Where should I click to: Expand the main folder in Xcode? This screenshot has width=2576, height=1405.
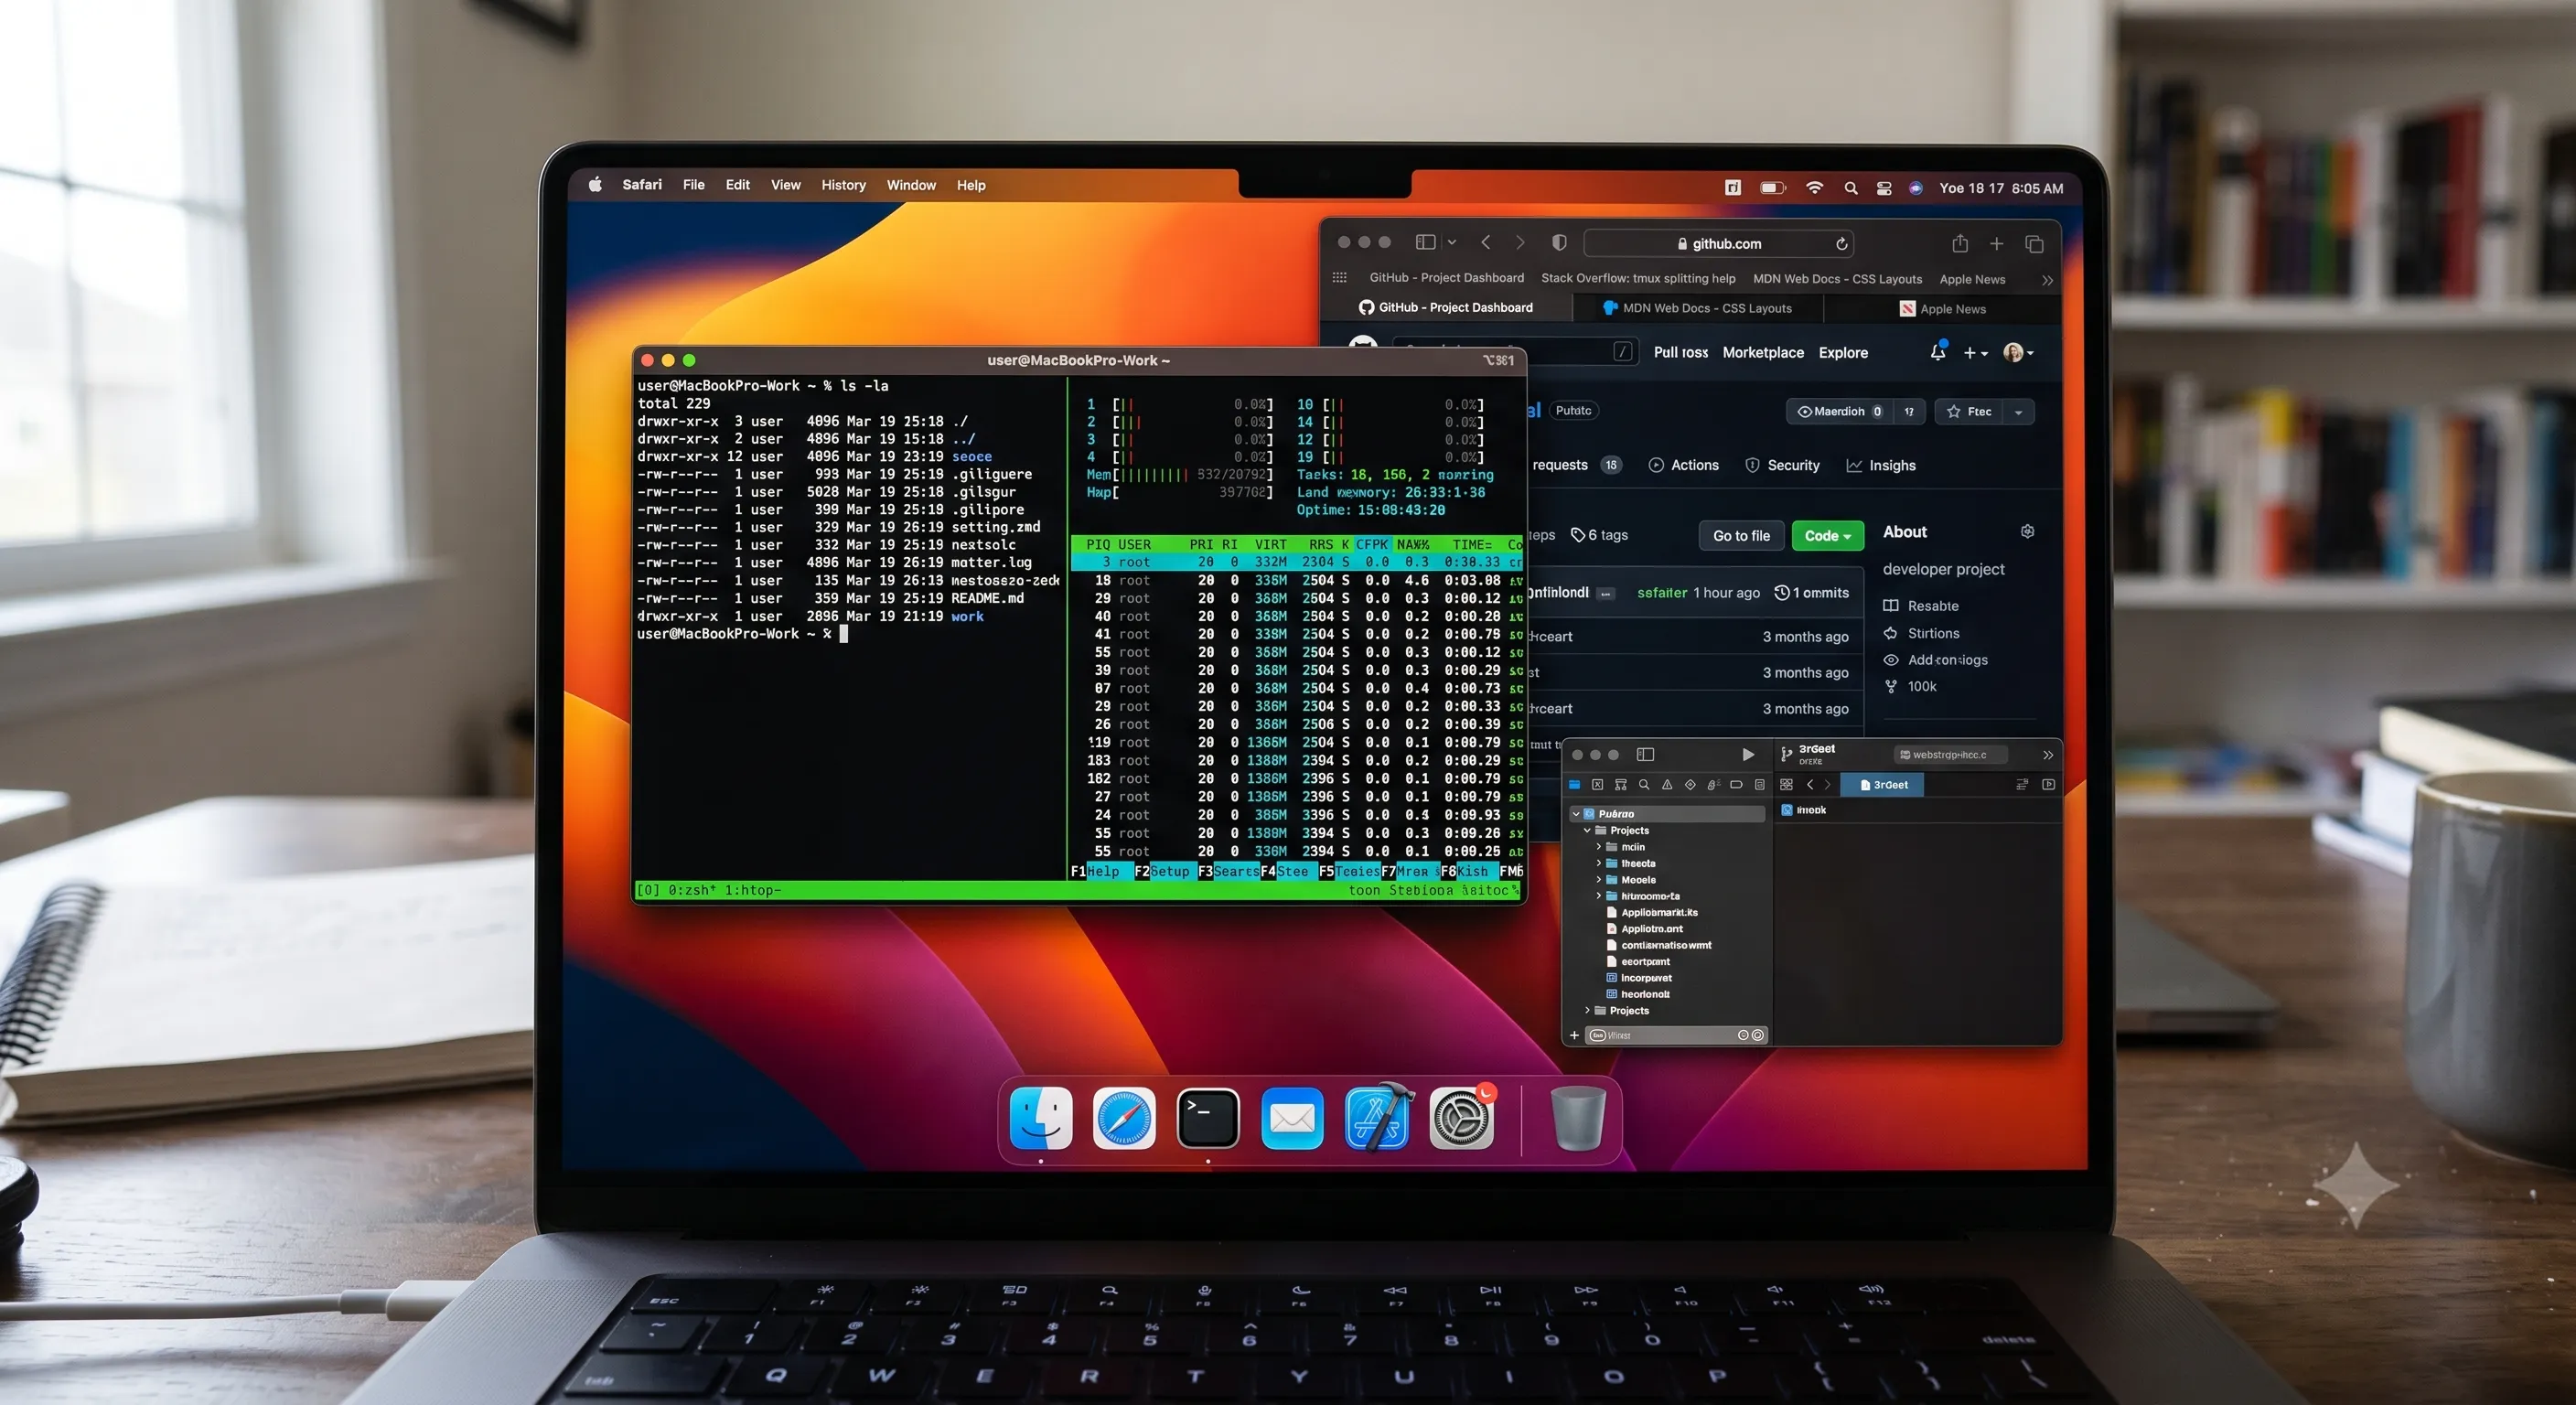tap(1598, 847)
